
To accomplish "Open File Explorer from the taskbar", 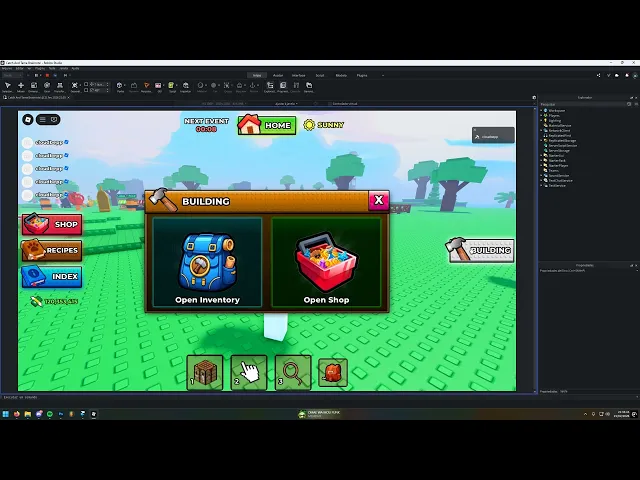I will coord(28,414).
